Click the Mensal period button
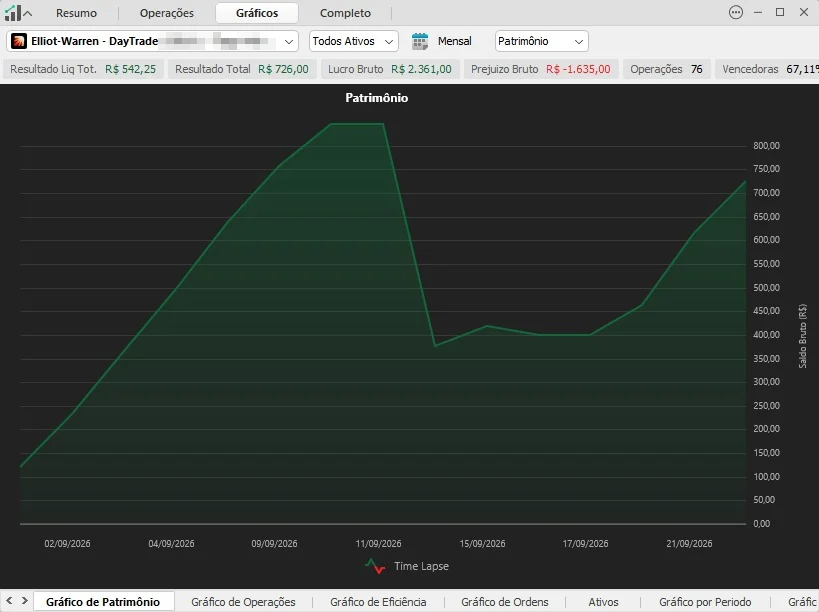The image size is (819, 612). [454, 41]
